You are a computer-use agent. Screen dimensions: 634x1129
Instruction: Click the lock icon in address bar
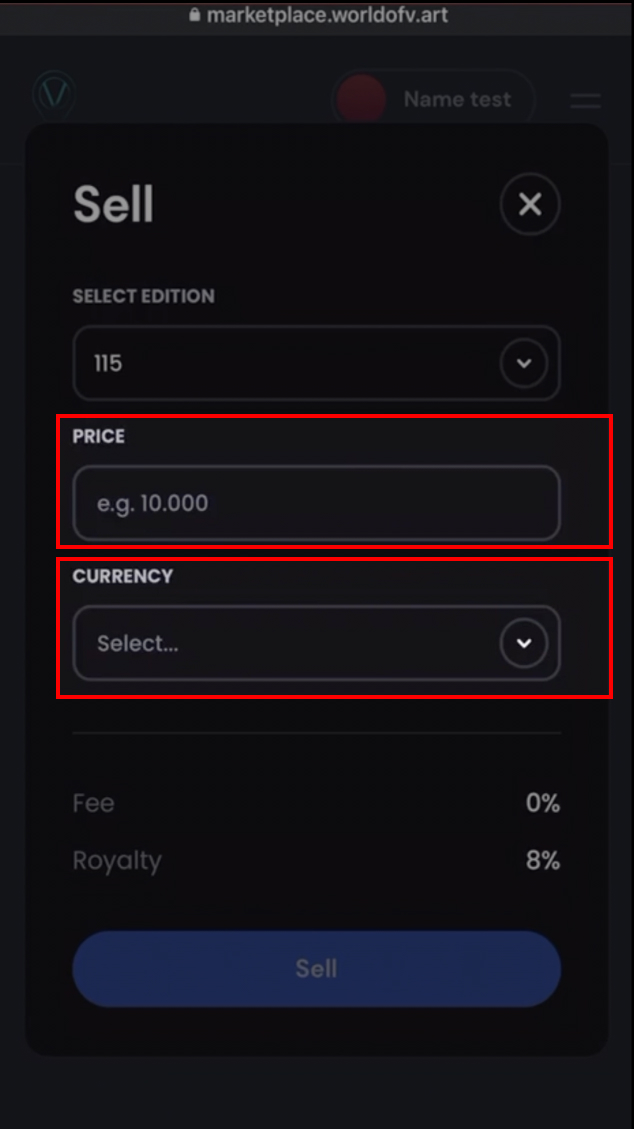(194, 14)
